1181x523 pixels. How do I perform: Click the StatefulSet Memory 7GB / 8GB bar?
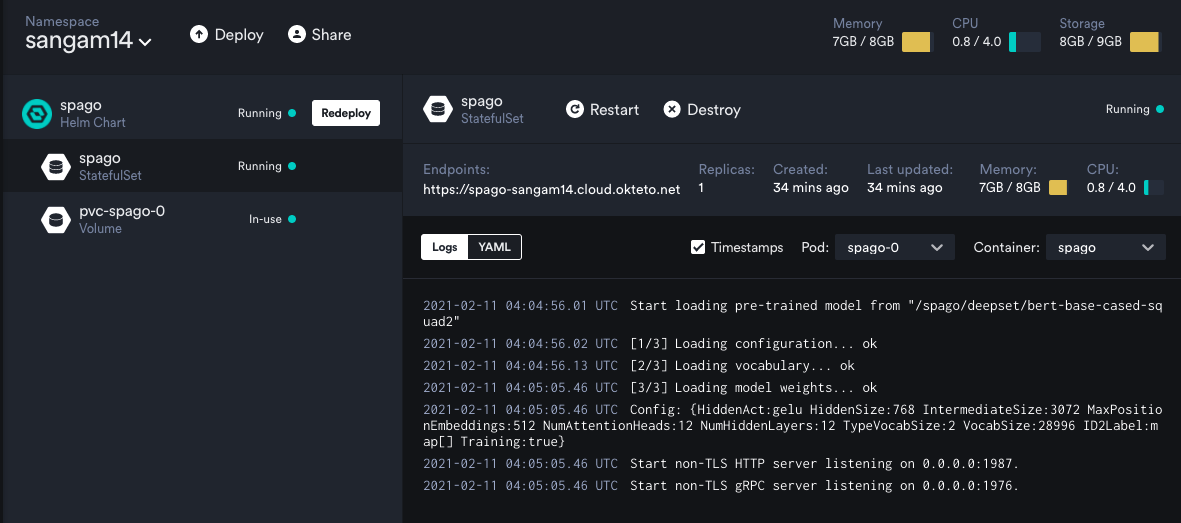(1058, 188)
